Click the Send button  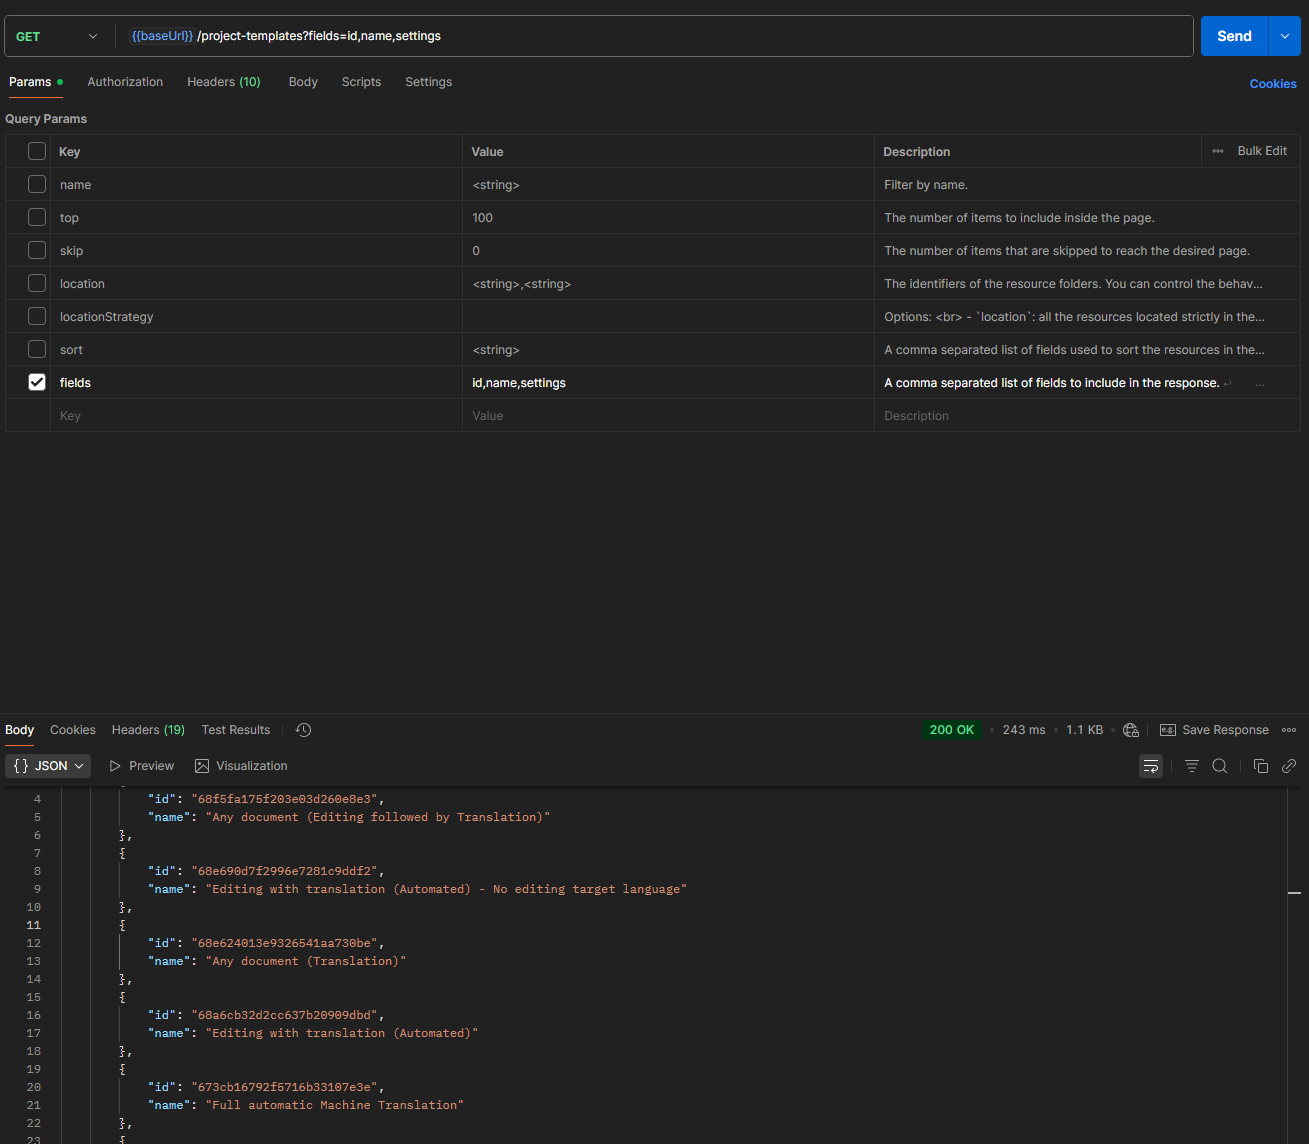[x=1234, y=36]
